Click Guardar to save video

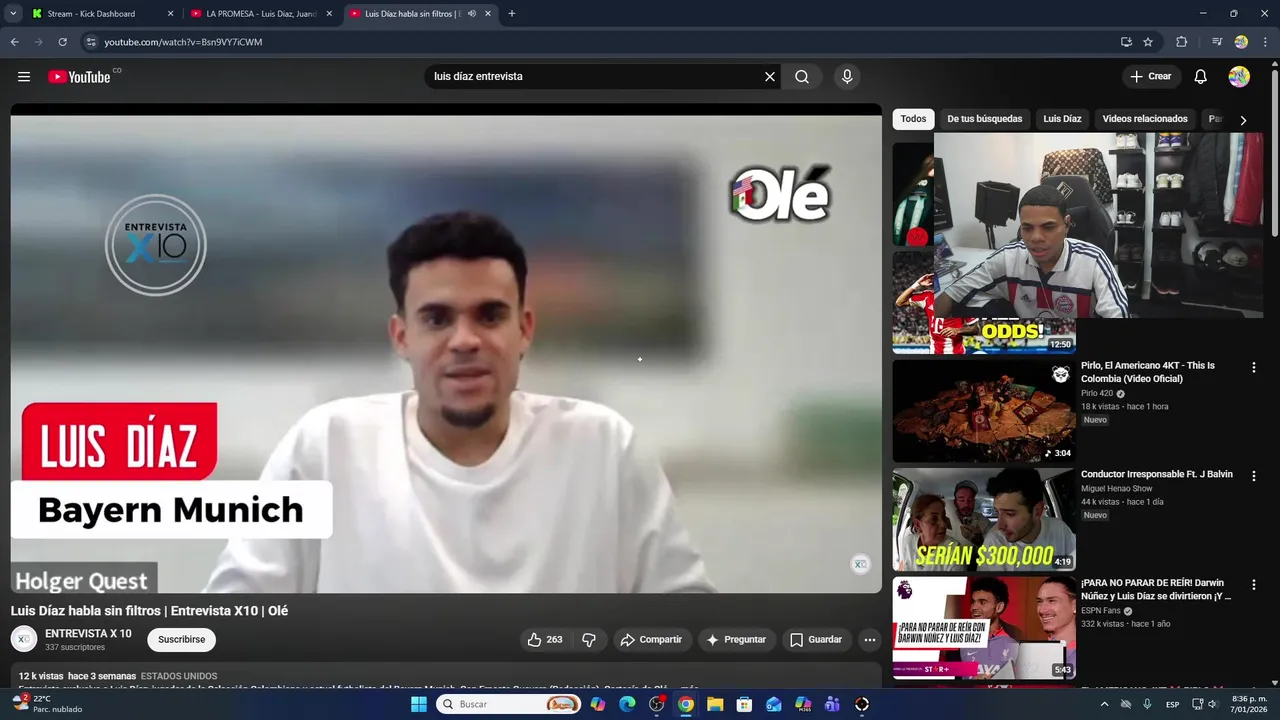point(816,640)
